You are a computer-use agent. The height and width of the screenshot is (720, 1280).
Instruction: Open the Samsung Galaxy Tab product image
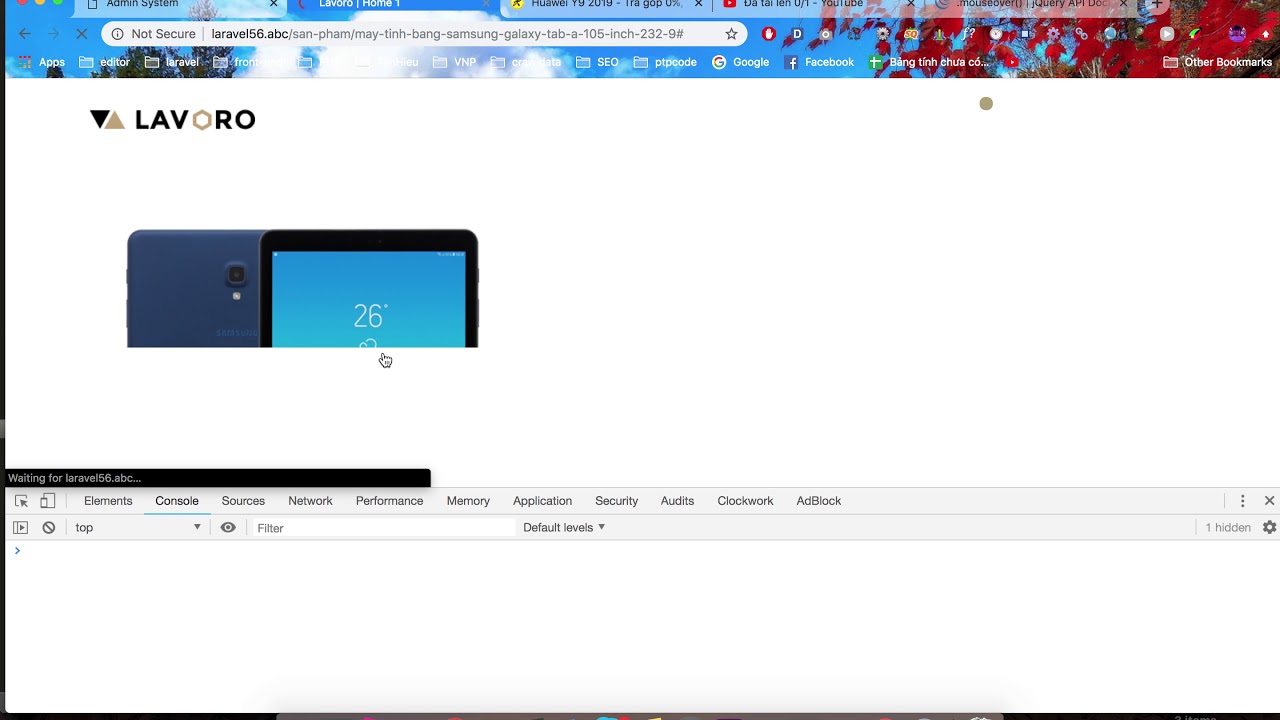pos(302,288)
